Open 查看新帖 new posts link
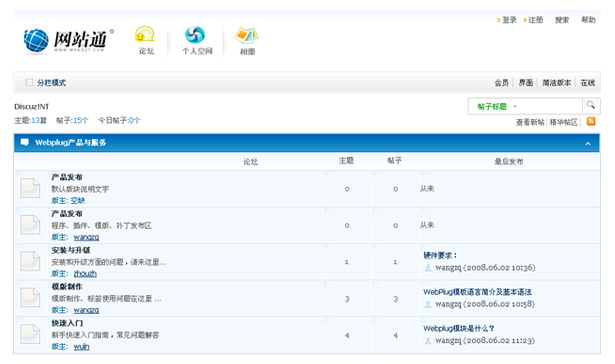615x364 pixels. pos(530,122)
